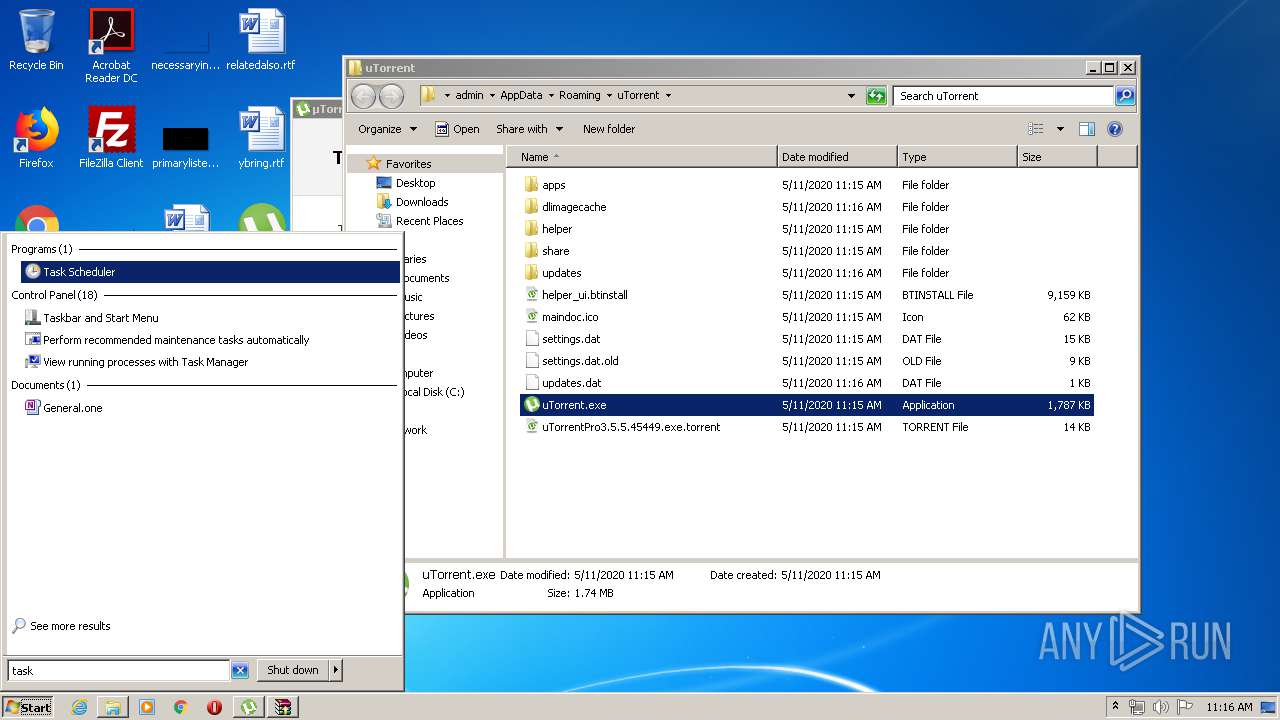Sort by Name column header
The height and width of the screenshot is (720, 1280).
point(642,157)
